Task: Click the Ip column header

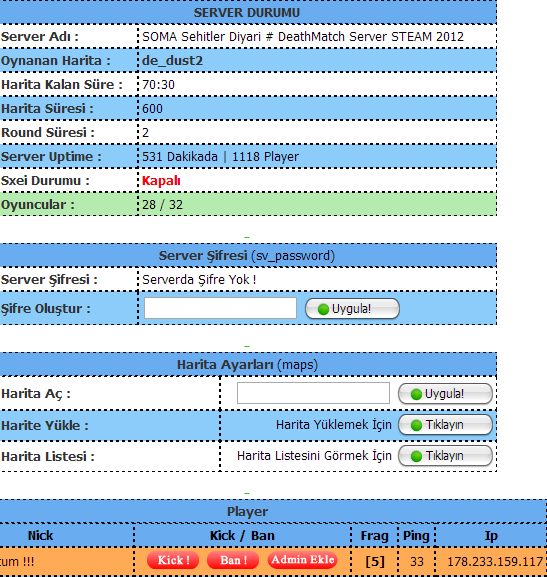Action: 491,536
